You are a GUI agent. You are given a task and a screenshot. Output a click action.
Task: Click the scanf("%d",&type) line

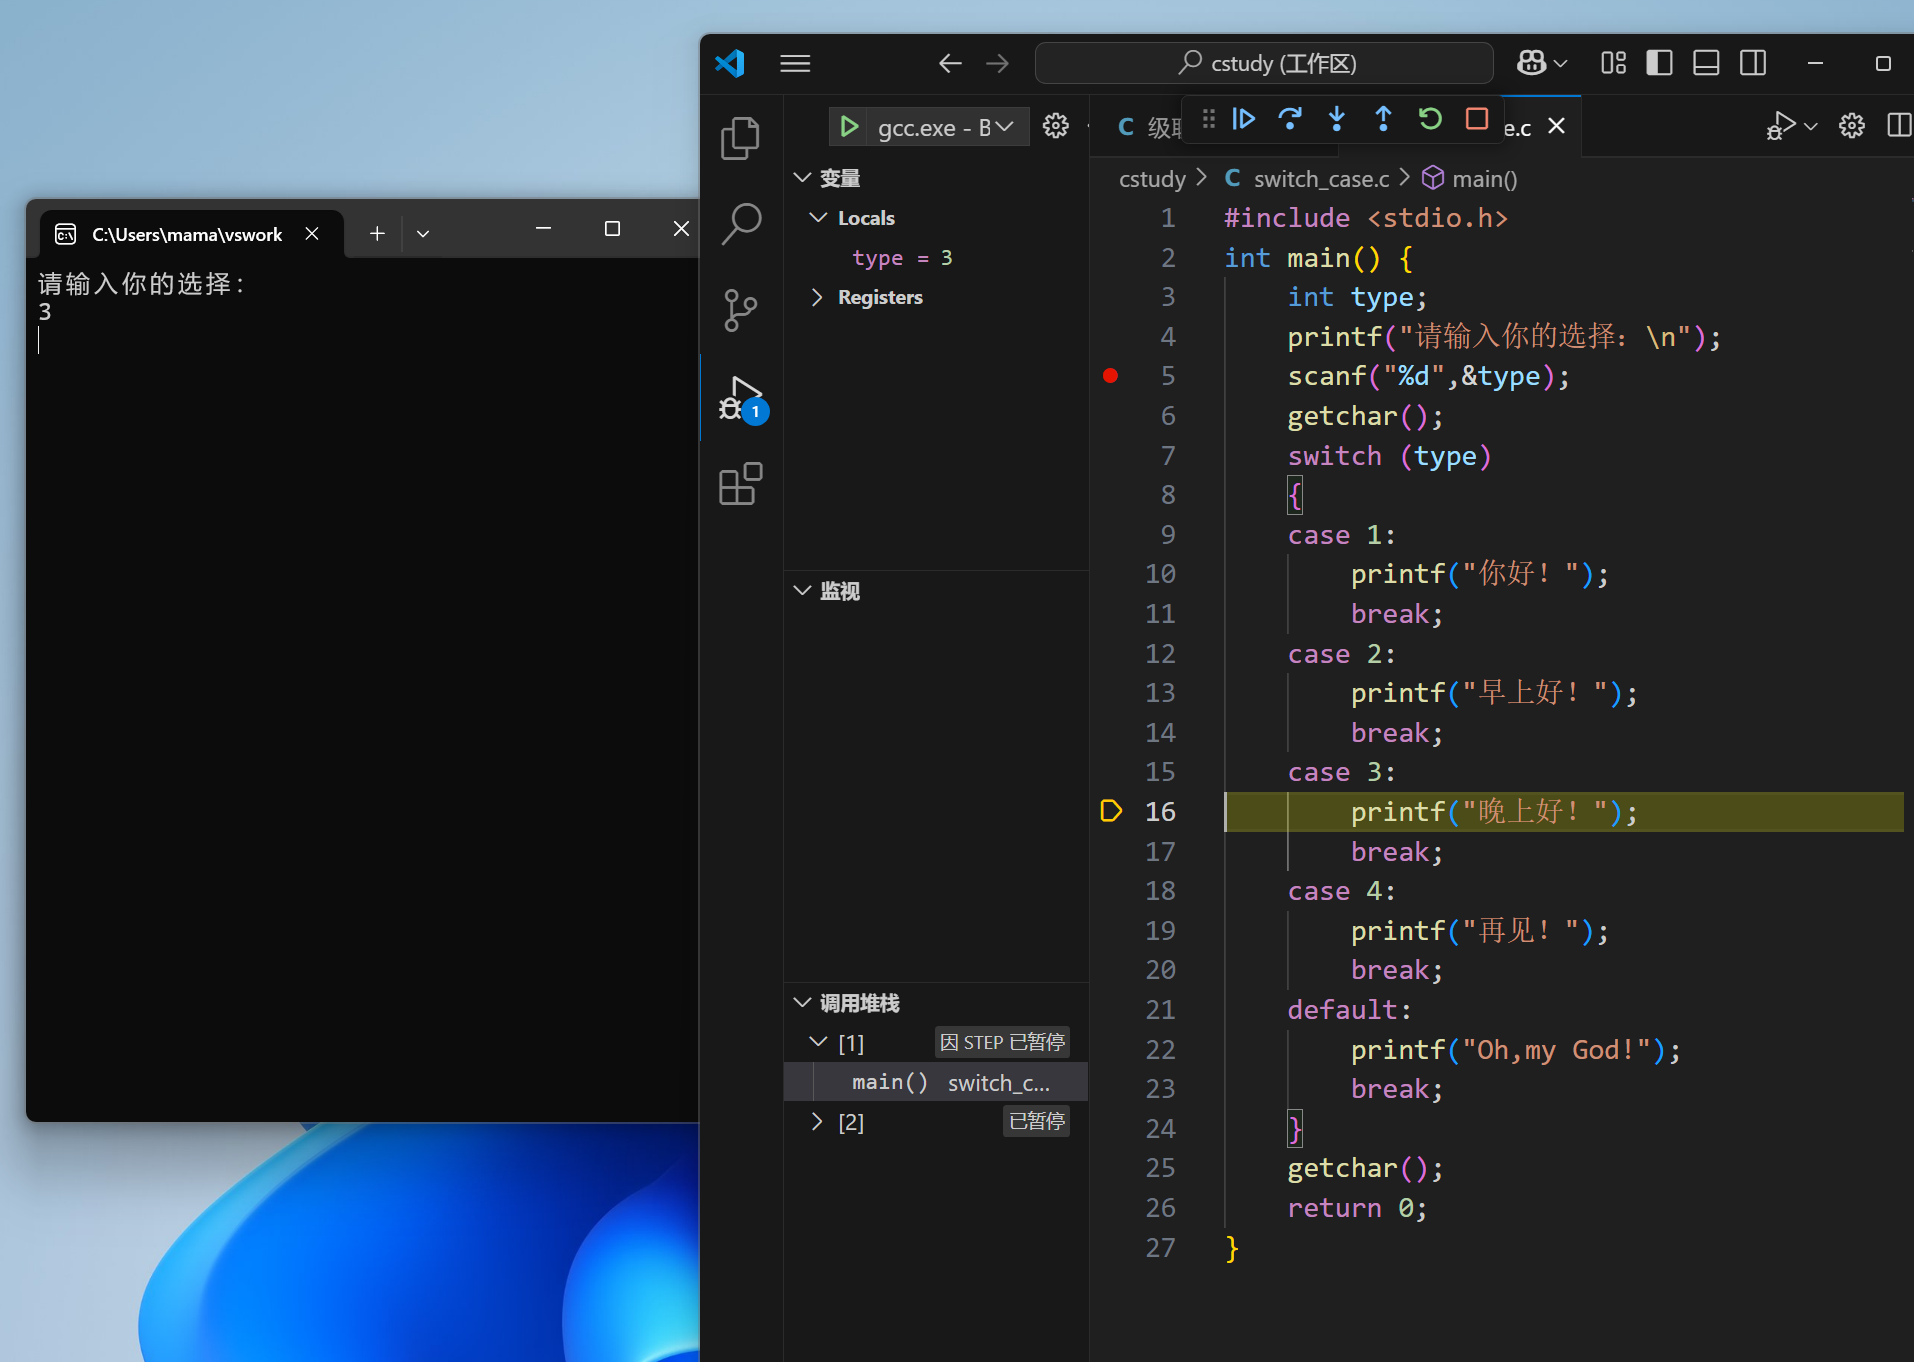point(1428,376)
